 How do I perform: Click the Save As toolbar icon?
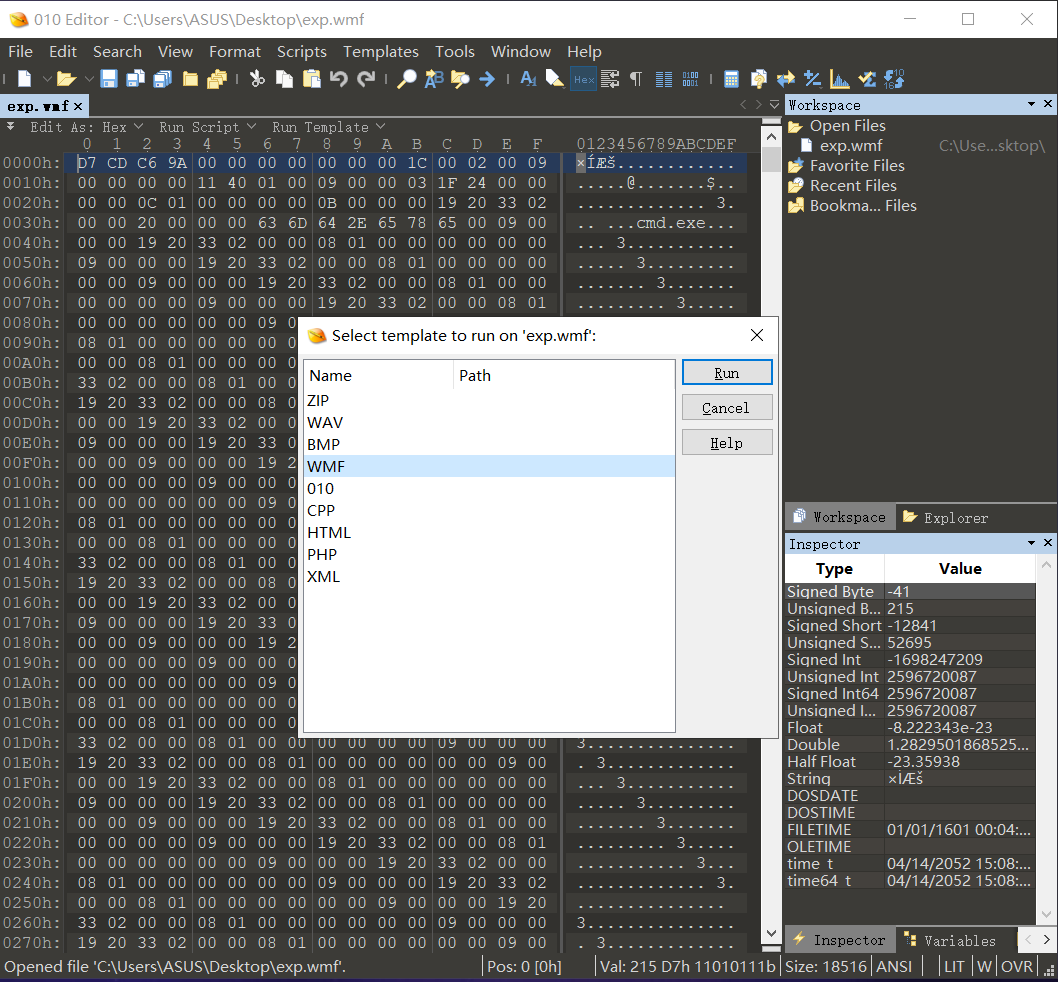(x=136, y=79)
